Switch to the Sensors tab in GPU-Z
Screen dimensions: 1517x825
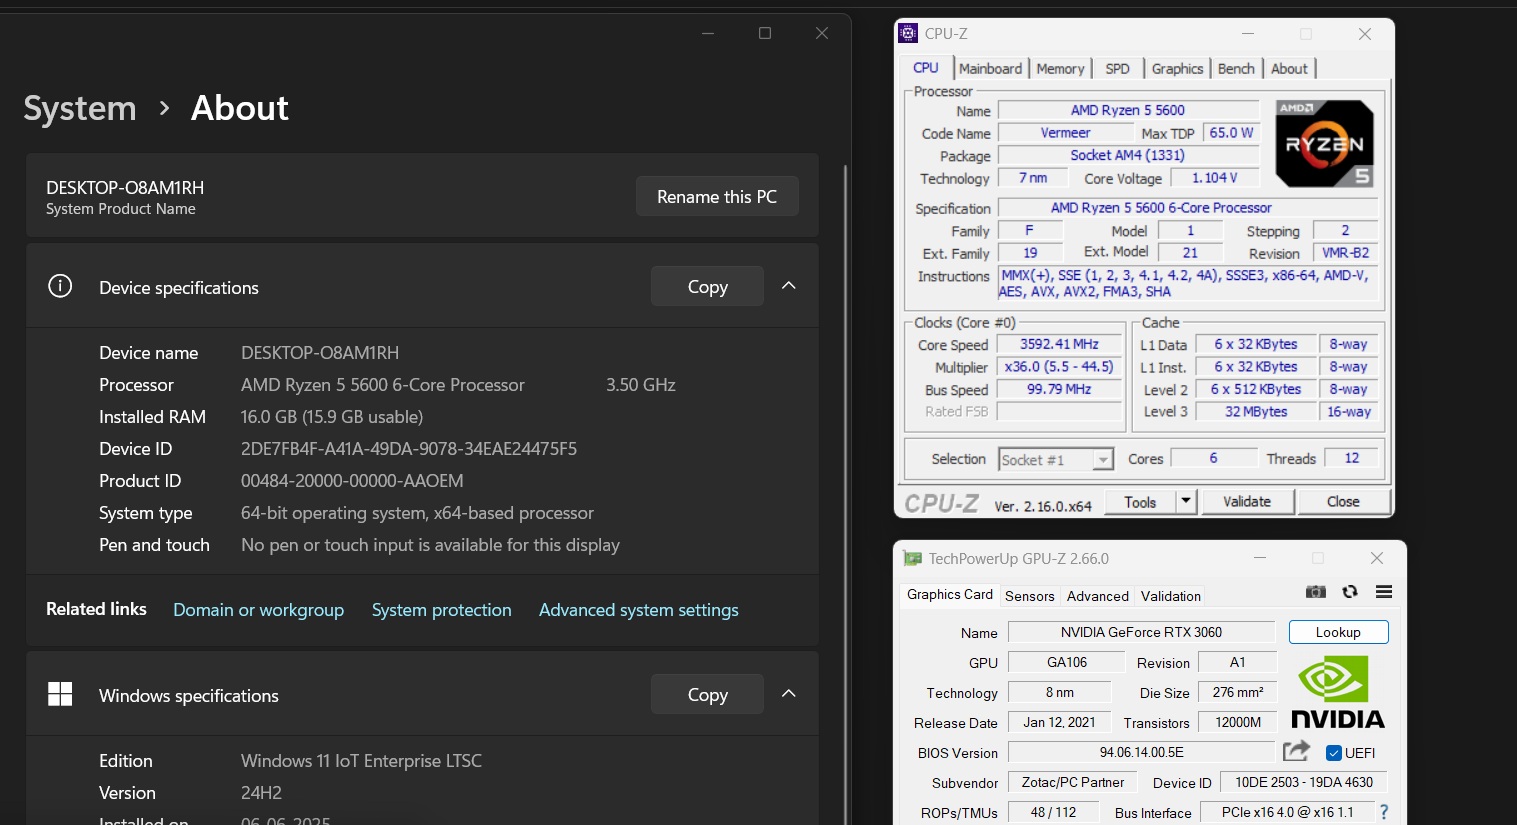click(x=1030, y=596)
